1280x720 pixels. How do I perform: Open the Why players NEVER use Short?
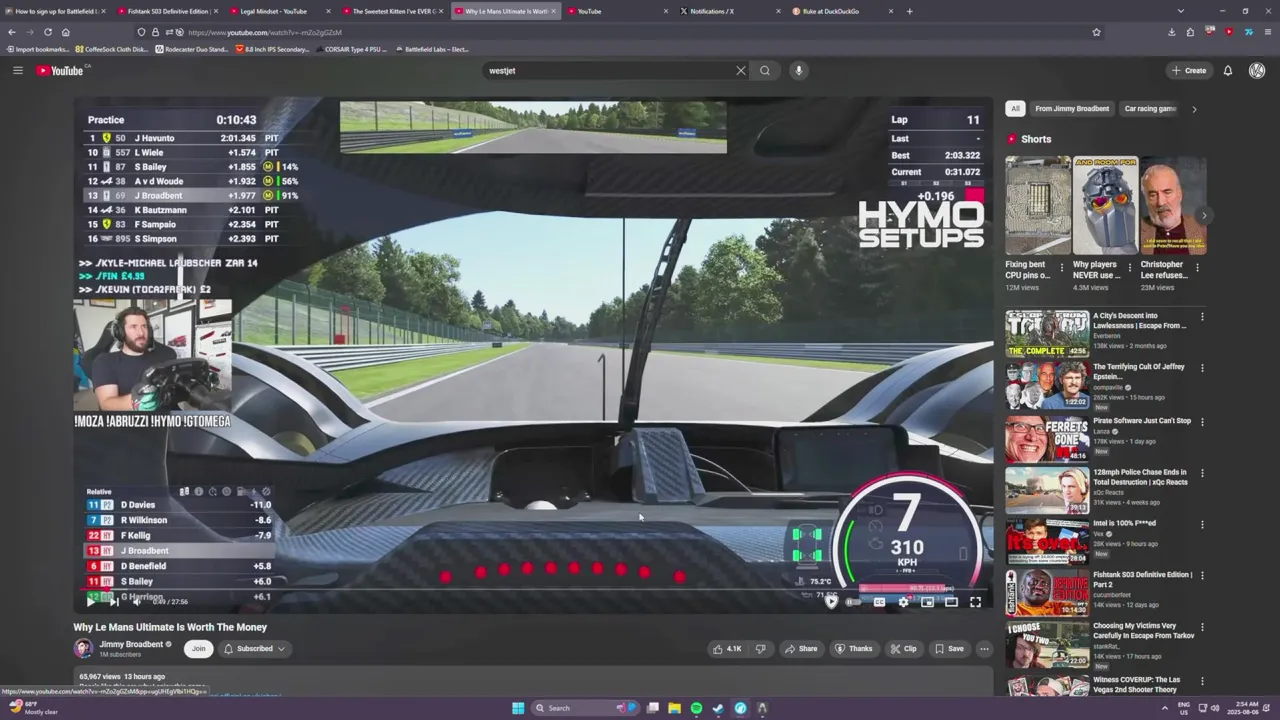click(1105, 205)
